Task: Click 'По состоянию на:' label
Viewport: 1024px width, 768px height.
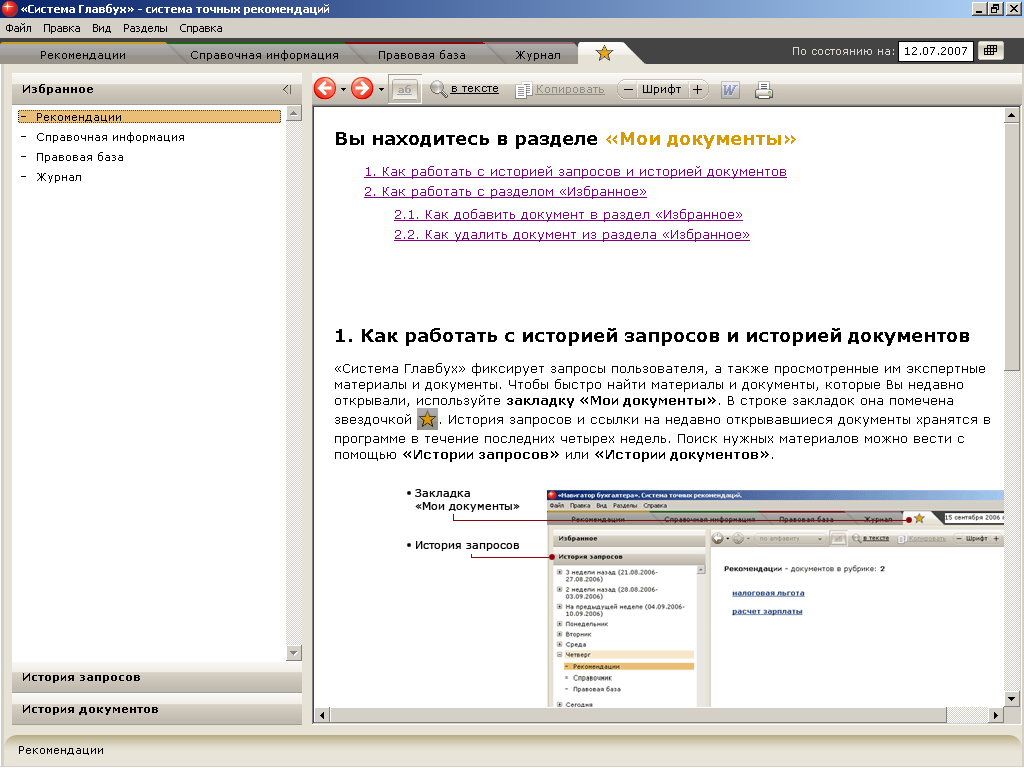Action: (843, 51)
